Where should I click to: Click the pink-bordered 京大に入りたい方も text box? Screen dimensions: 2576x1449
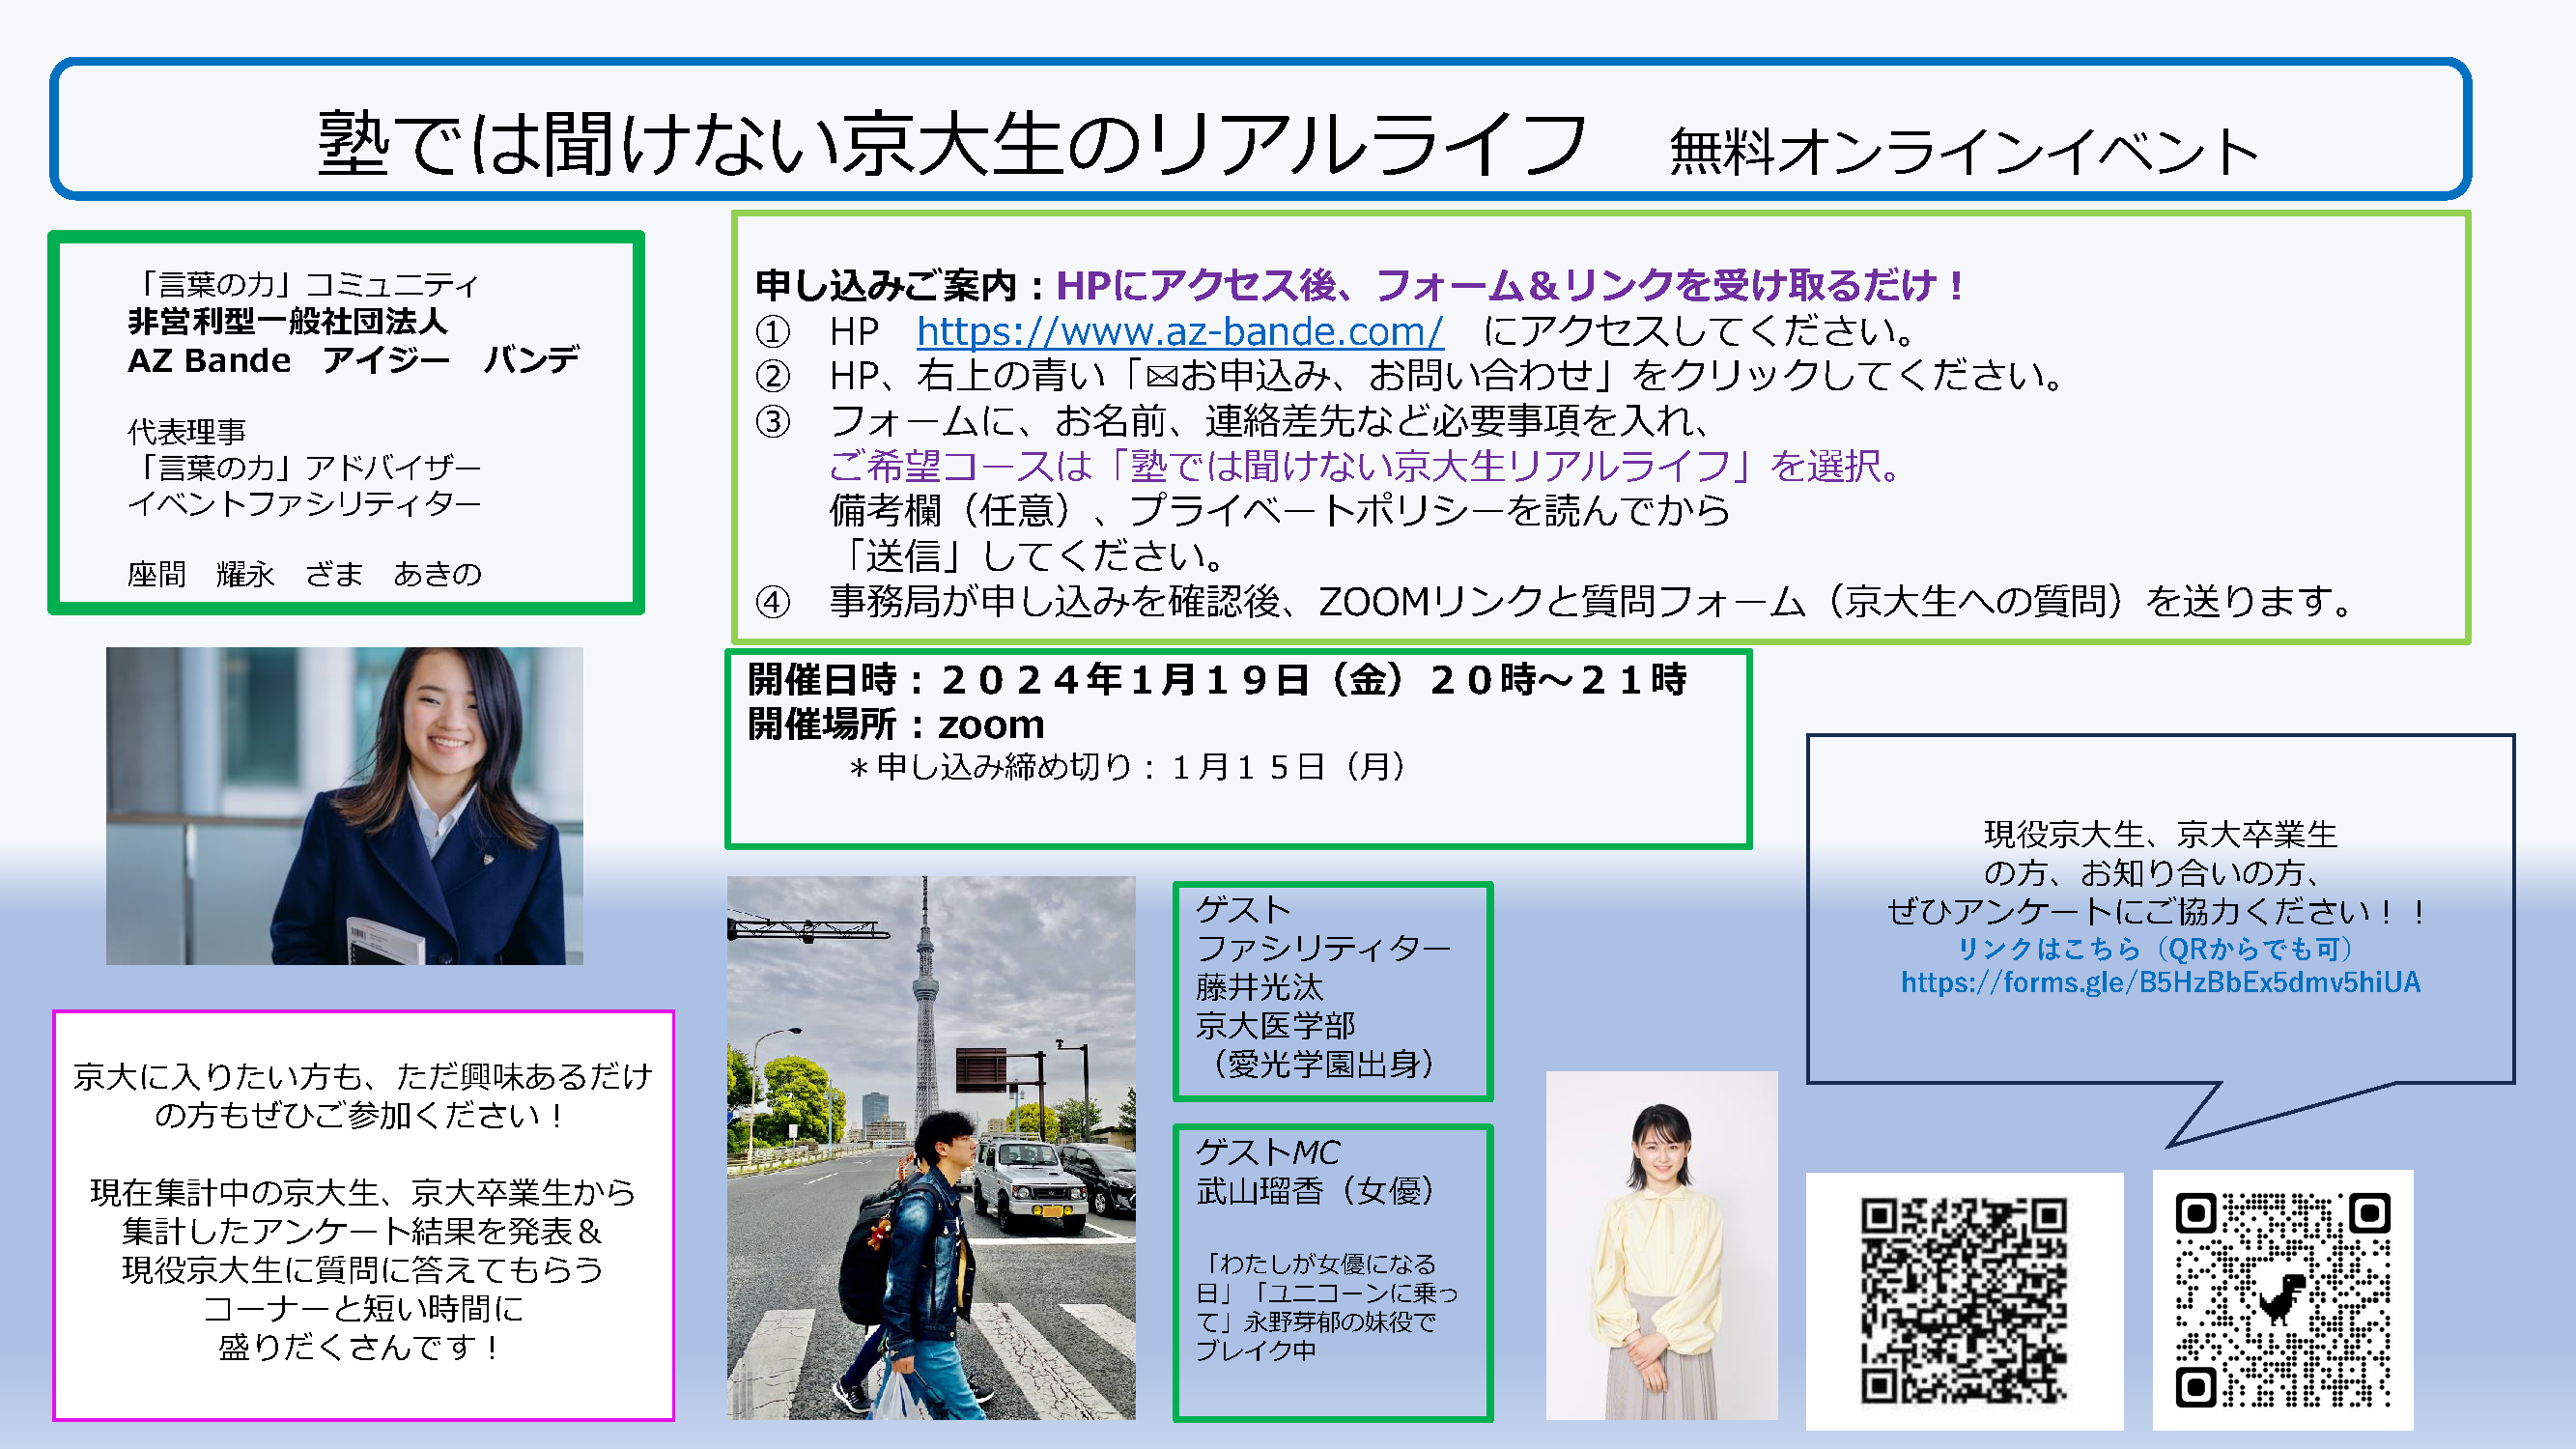363,1214
